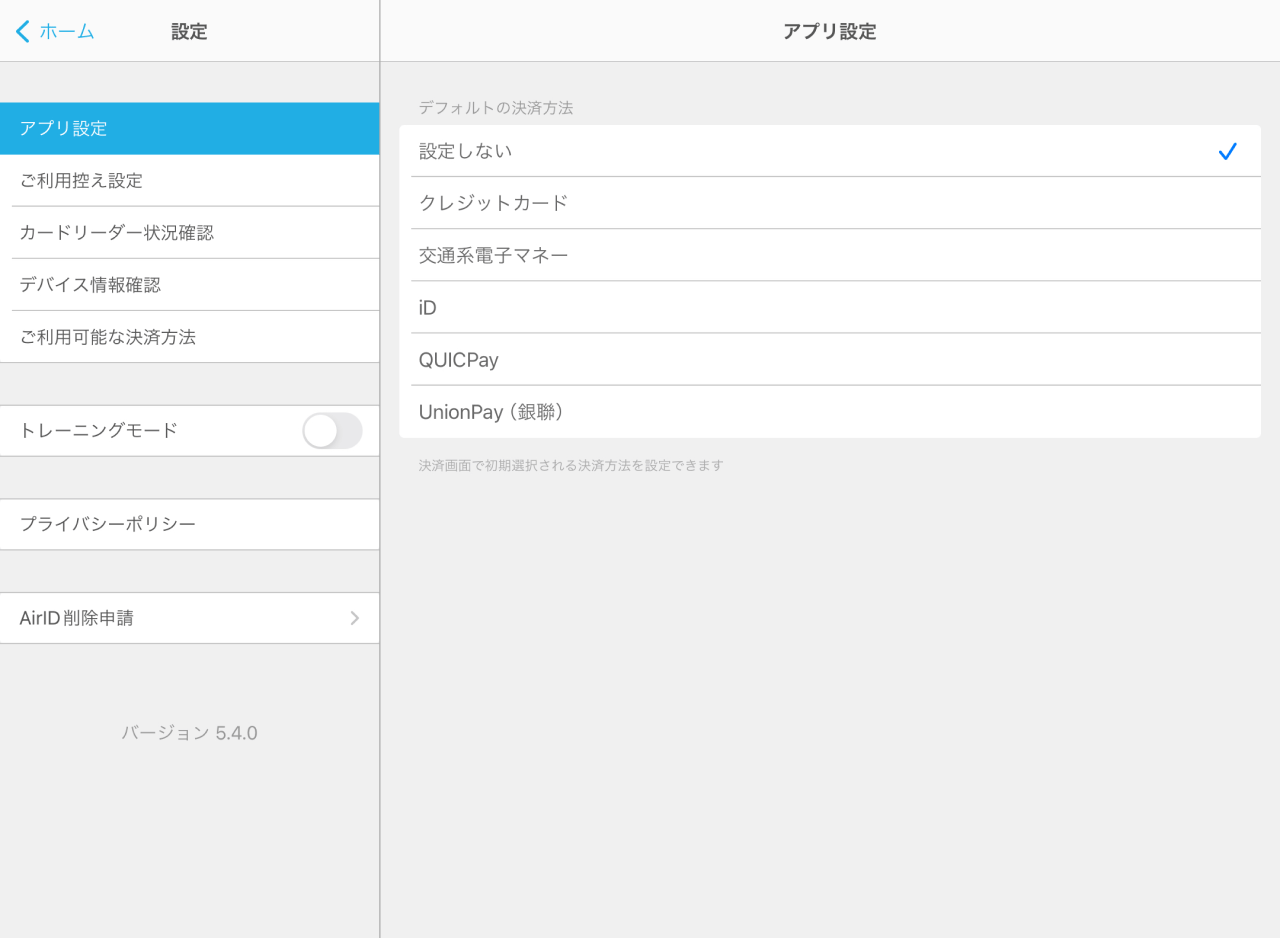1280x938 pixels.
Task: Open AirID削除申請
Action: [x=190, y=618]
